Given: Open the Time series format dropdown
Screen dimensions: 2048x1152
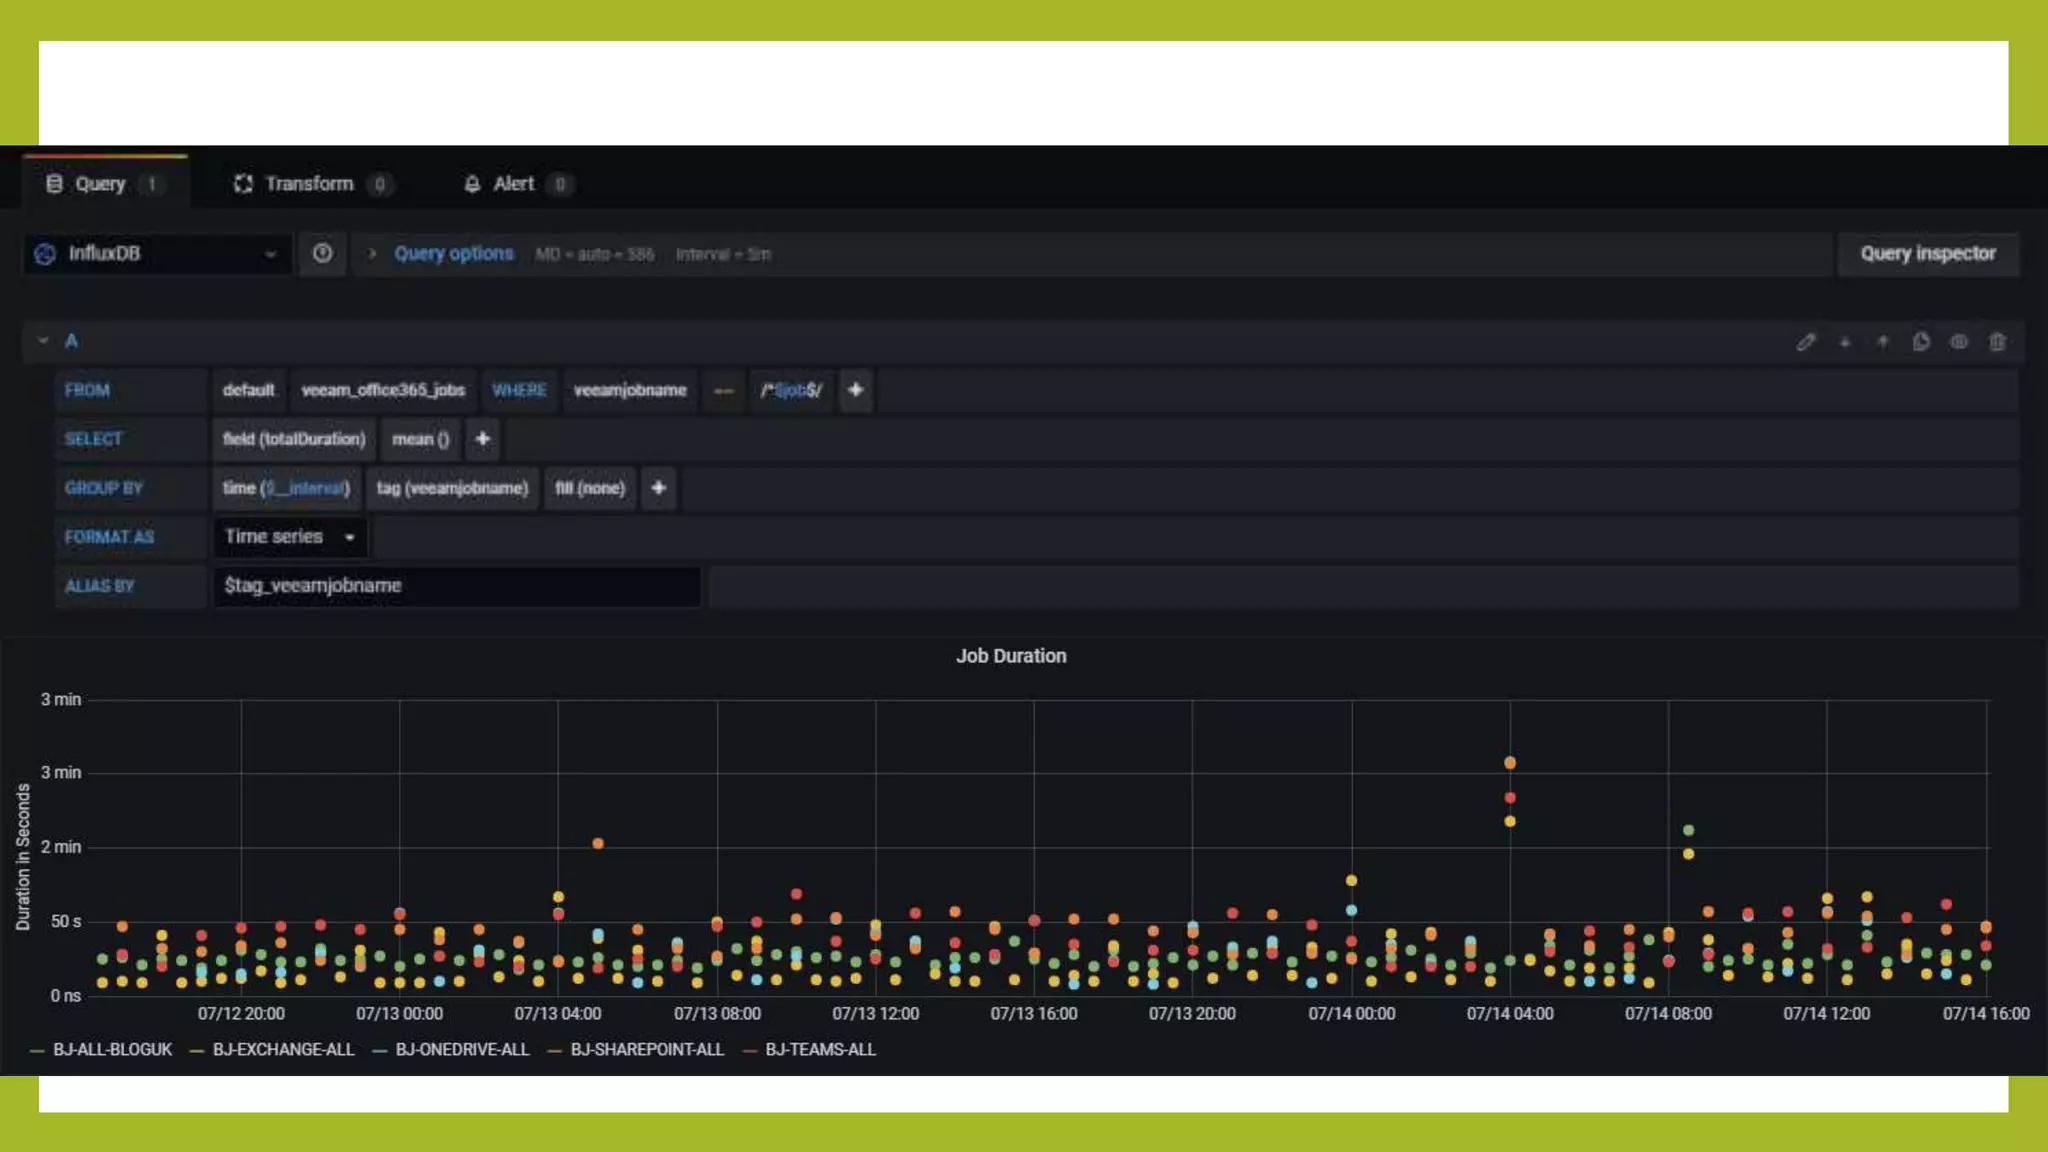Looking at the screenshot, I should (290, 537).
